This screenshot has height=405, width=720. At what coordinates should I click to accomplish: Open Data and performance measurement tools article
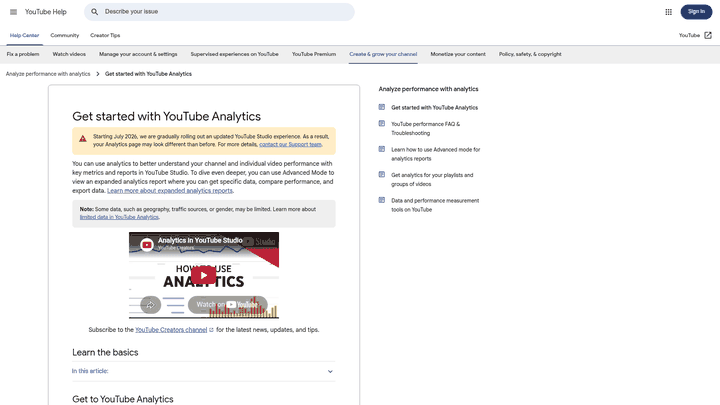click(435, 205)
